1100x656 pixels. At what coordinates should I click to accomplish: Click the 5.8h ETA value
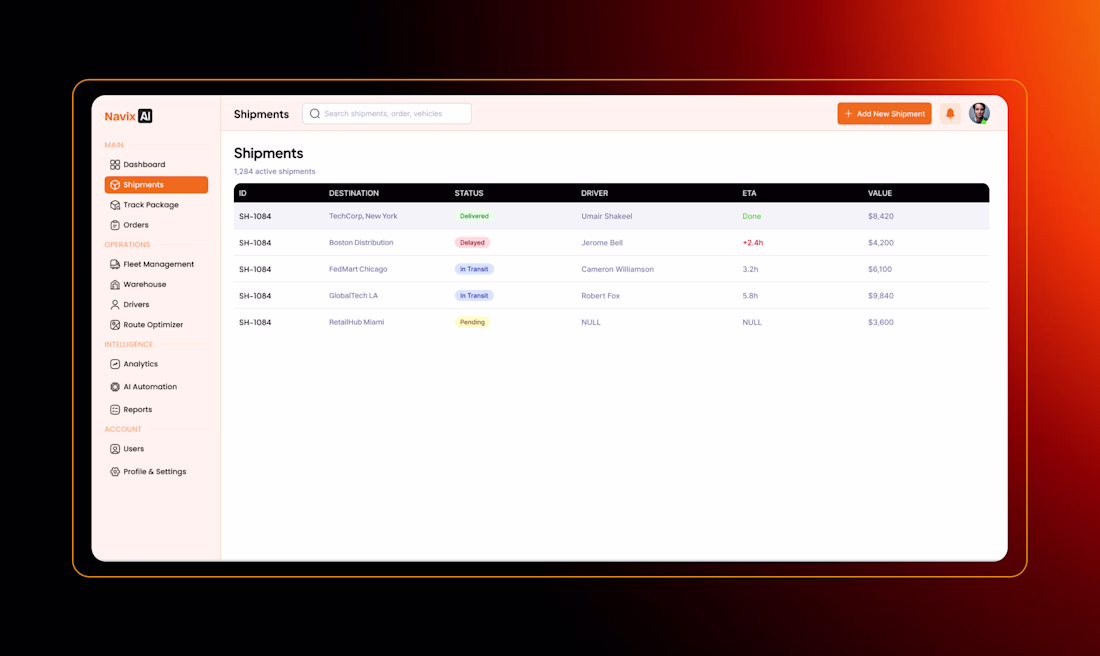[x=750, y=296]
